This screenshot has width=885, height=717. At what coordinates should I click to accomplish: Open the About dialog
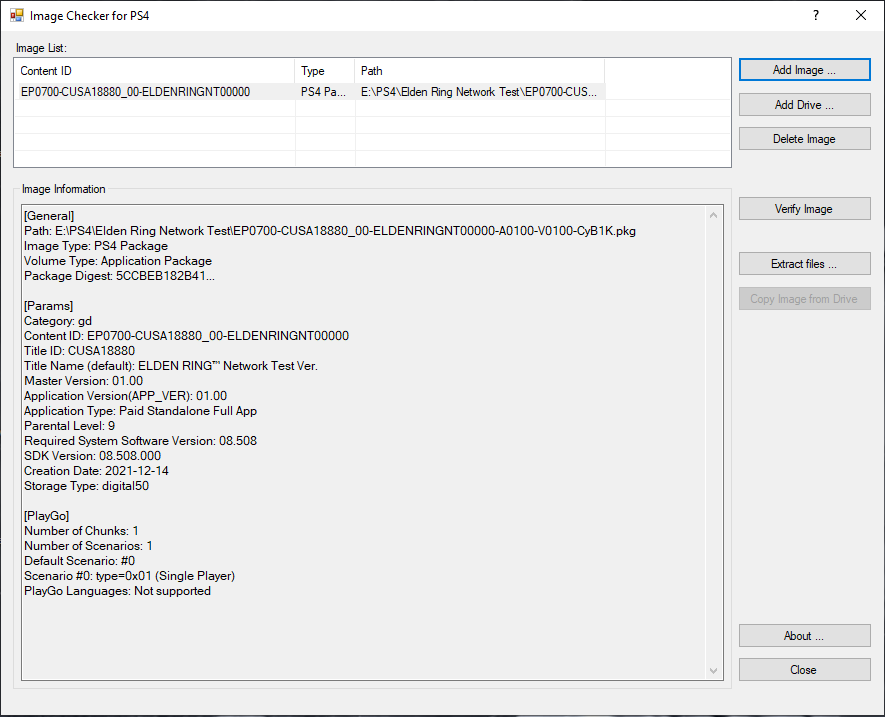pyautogui.click(x=804, y=636)
